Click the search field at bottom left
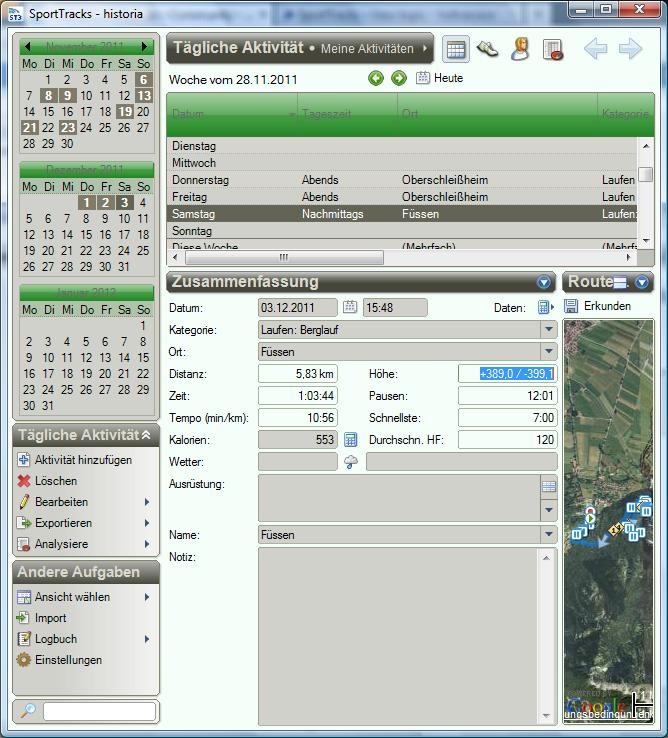Viewport: 668px width, 738px height. pos(99,711)
